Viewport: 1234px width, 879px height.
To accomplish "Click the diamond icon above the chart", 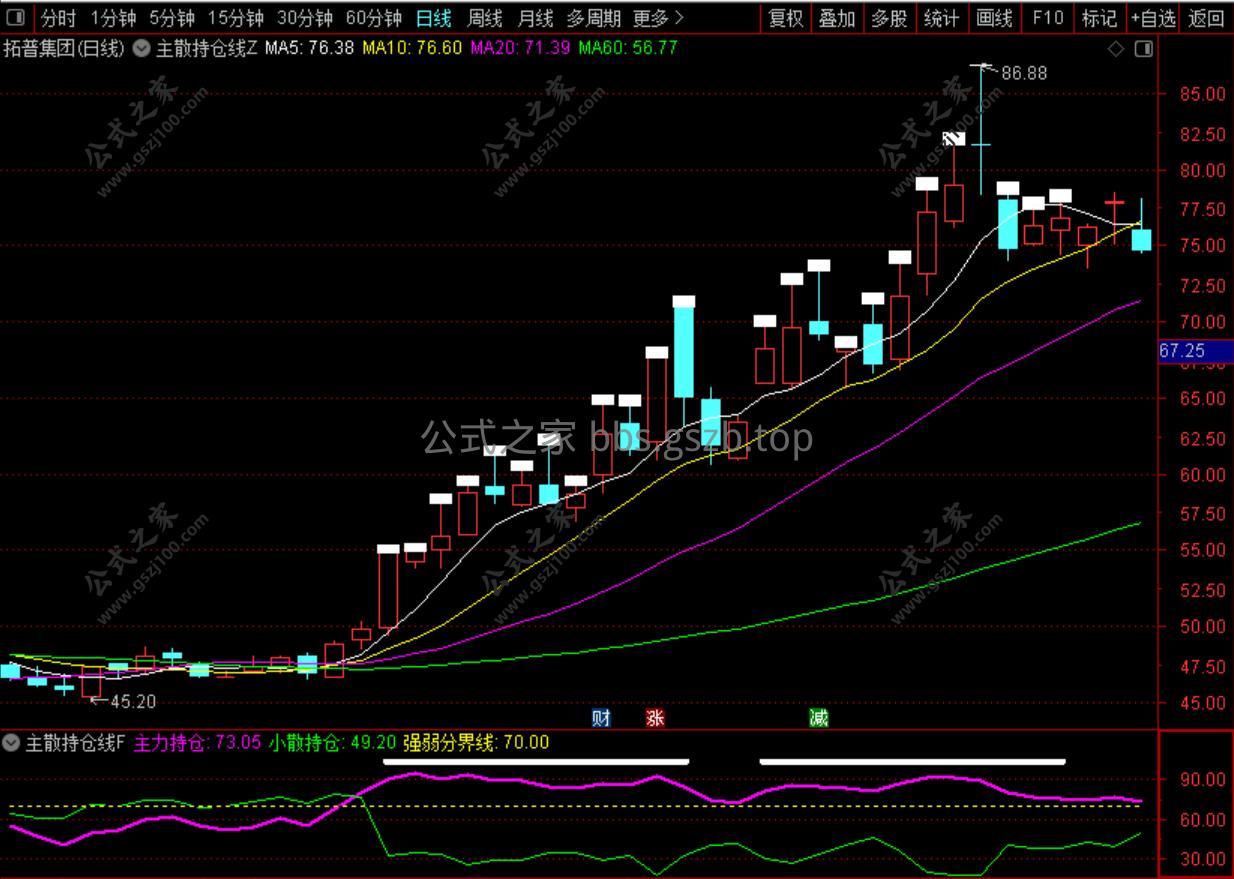I will (x=1116, y=48).
